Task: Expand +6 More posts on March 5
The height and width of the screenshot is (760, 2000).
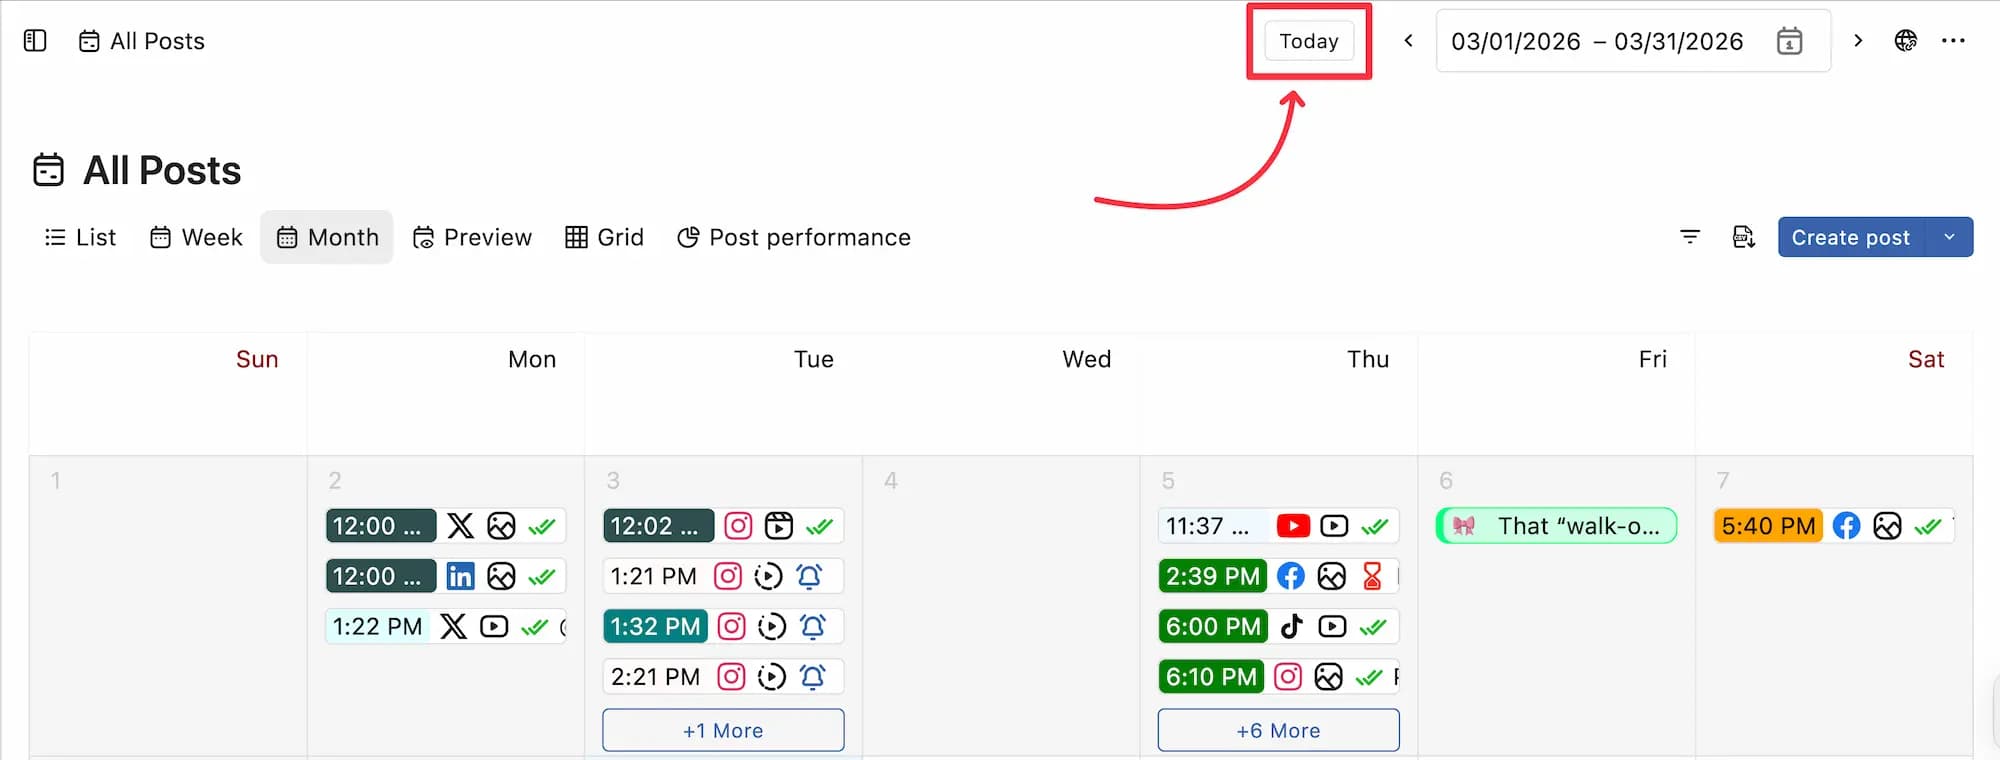Action: (x=1278, y=730)
